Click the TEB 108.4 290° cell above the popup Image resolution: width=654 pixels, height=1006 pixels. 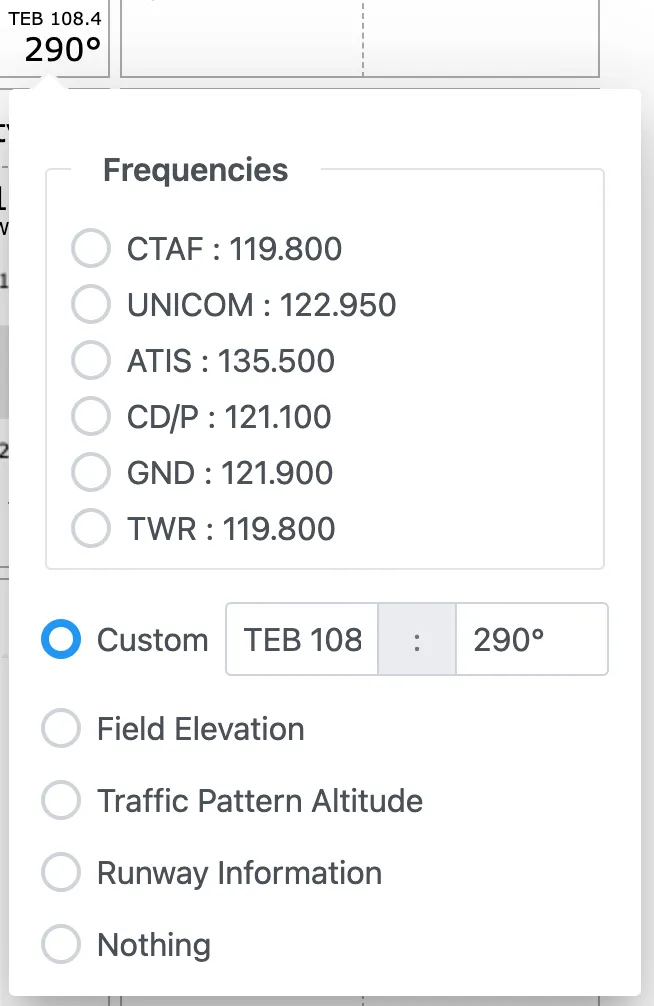[58, 38]
